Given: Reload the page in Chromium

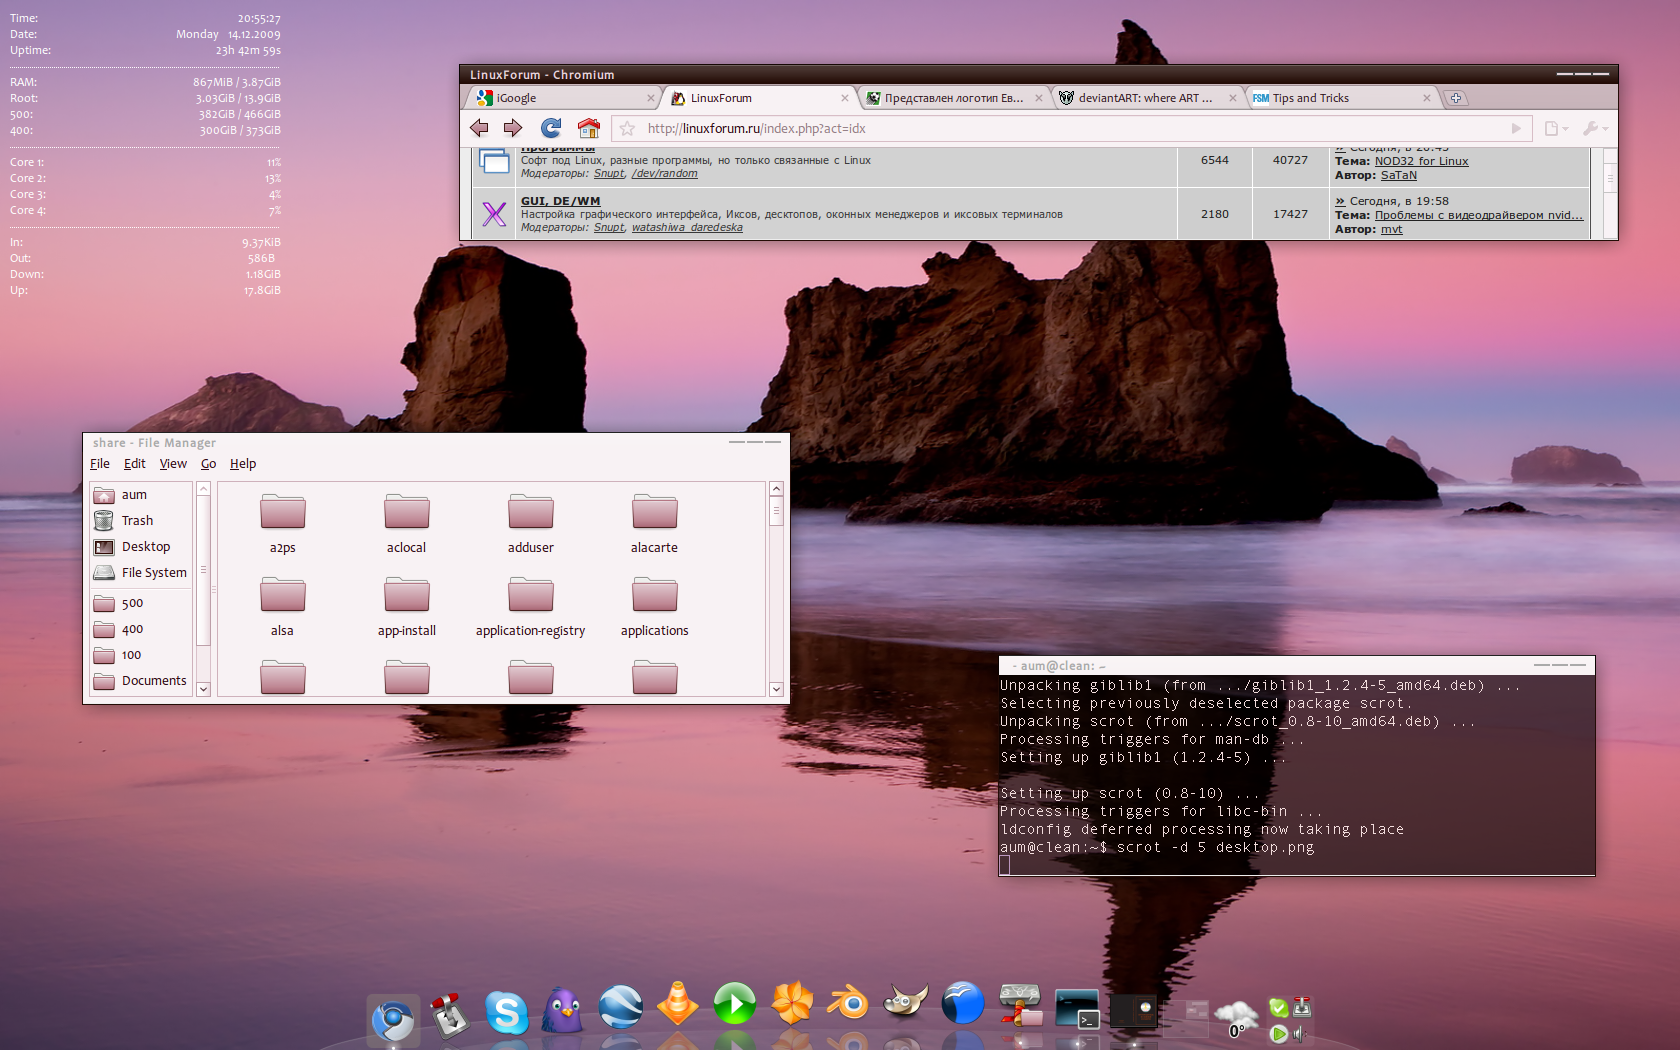Looking at the screenshot, I should [551, 128].
